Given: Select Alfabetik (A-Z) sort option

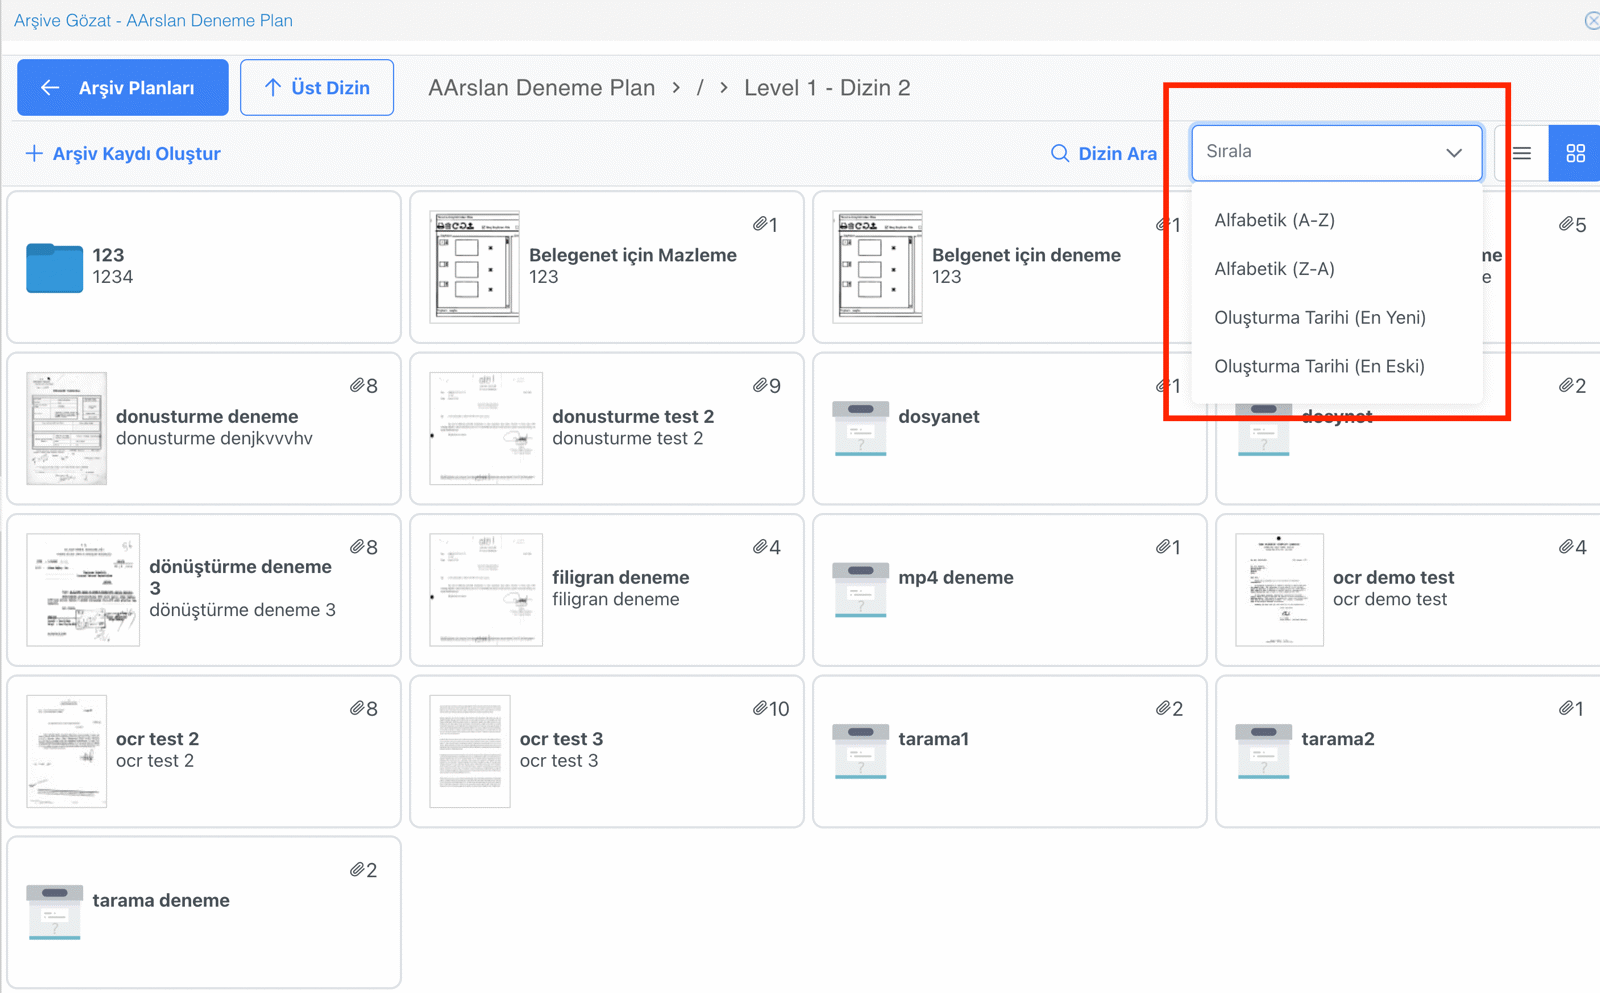Looking at the screenshot, I should coord(1274,220).
